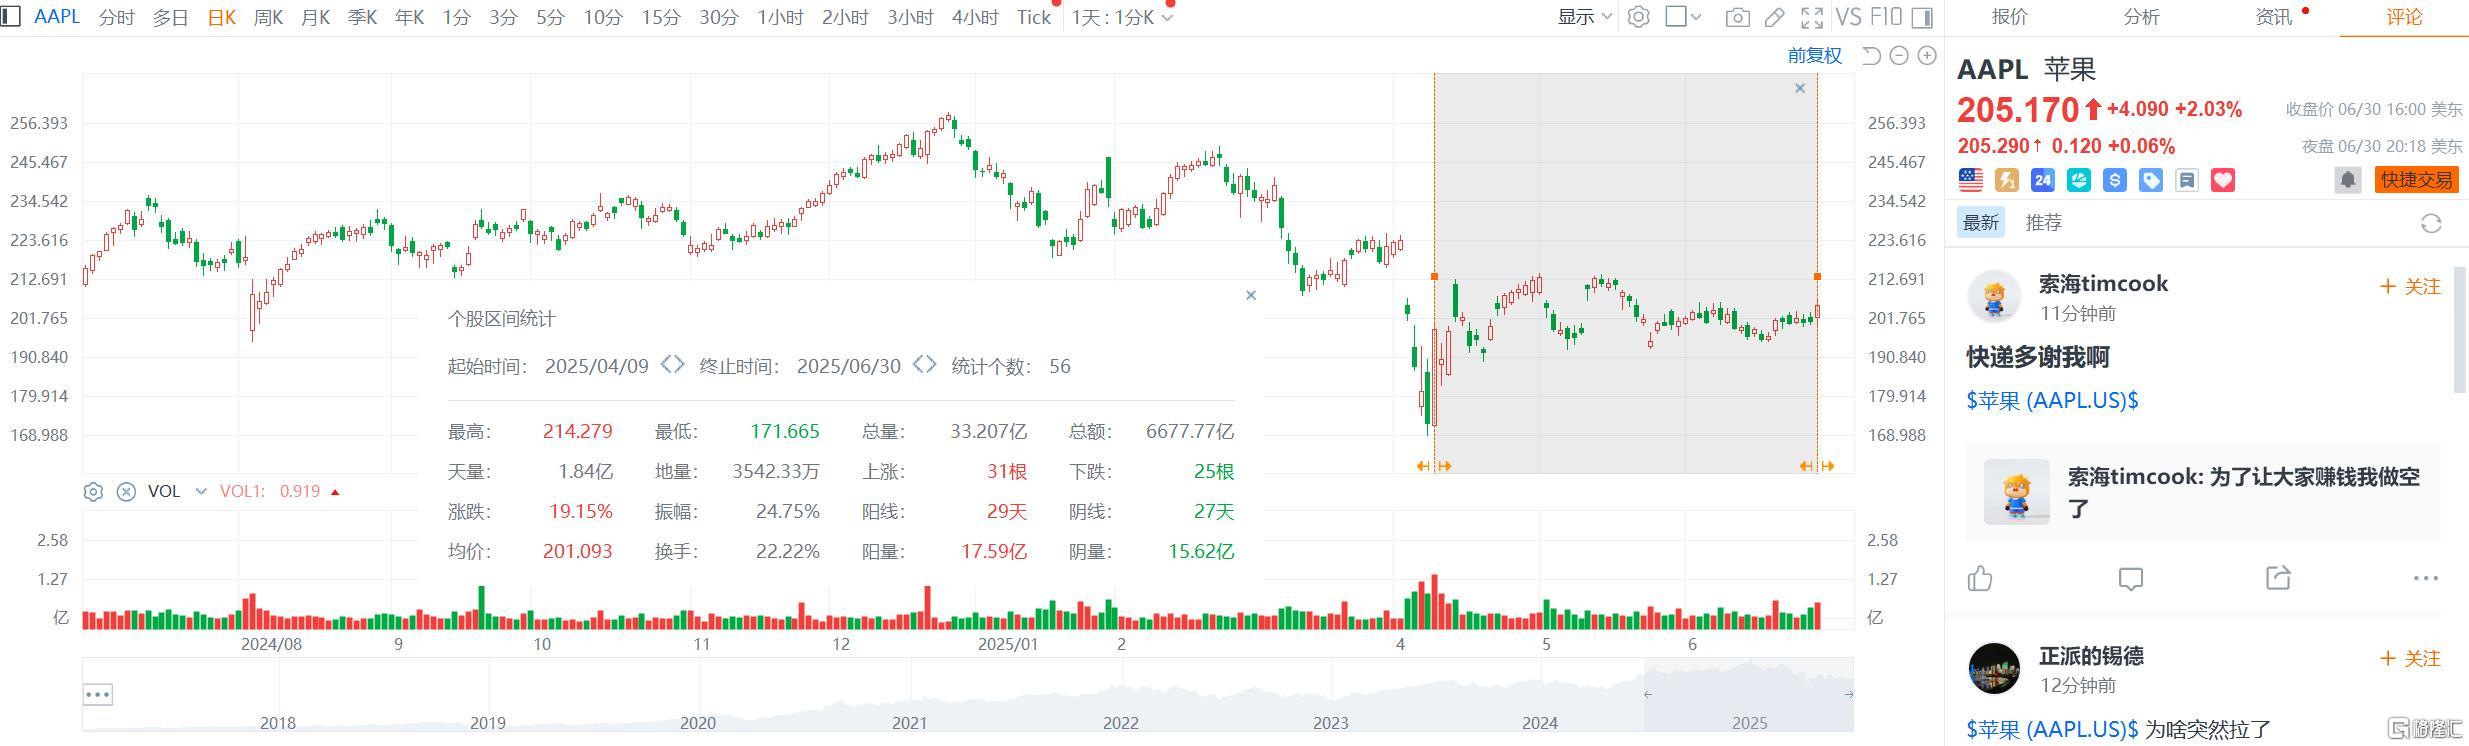
Task: Open 索海timcook avatar profile
Action: click(1995, 297)
